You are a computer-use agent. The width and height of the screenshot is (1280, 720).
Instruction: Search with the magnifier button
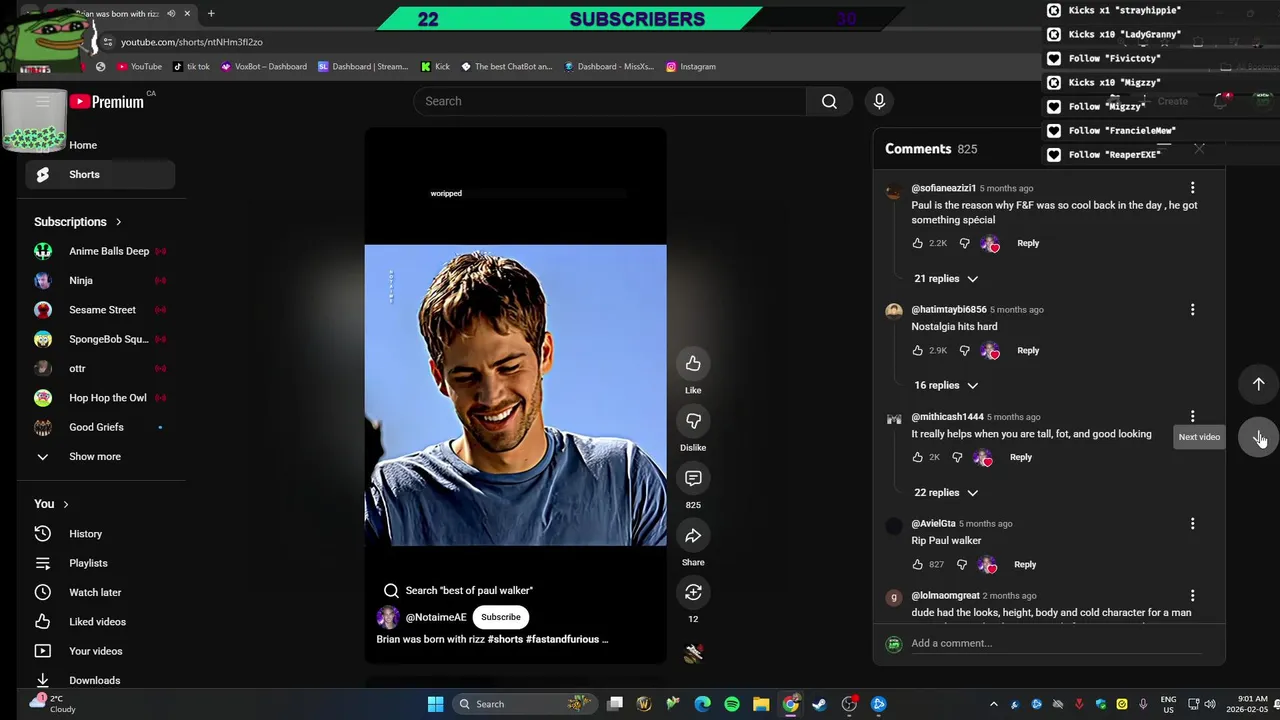click(x=829, y=101)
